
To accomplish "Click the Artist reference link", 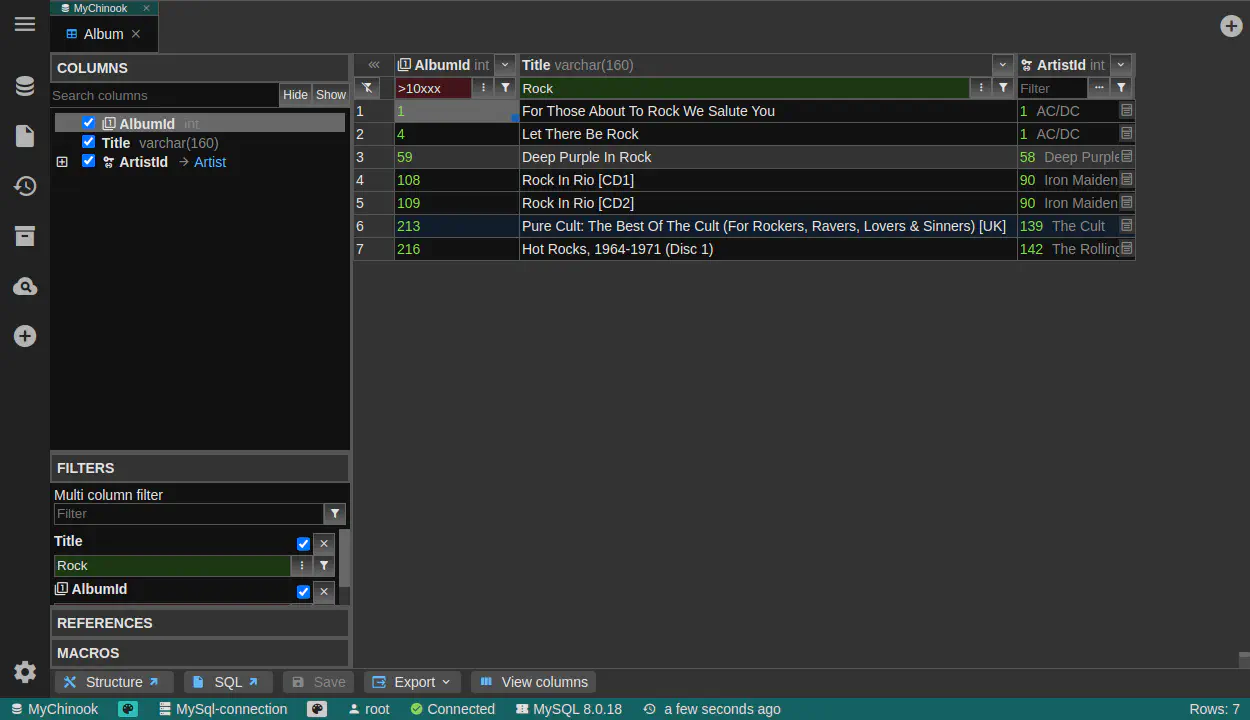I will click(210, 162).
